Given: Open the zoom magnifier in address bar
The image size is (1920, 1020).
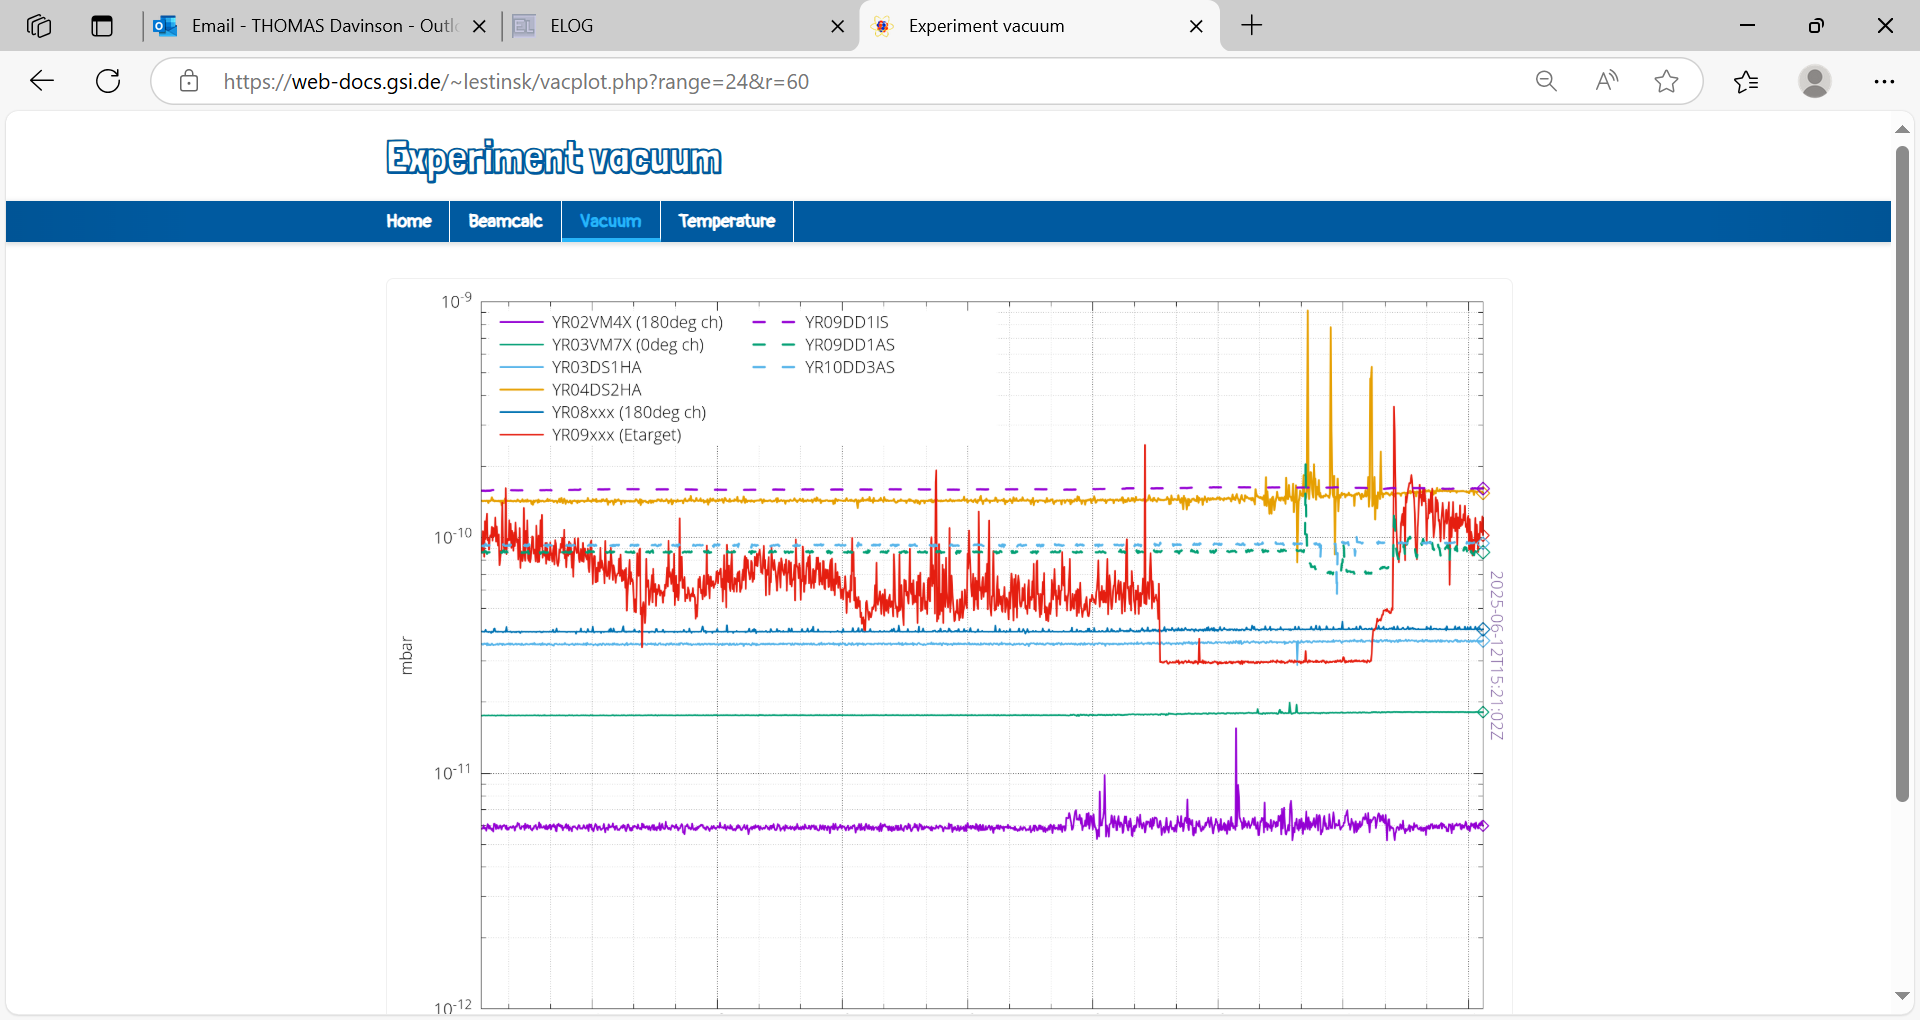Looking at the screenshot, I should coord(1546,81).
